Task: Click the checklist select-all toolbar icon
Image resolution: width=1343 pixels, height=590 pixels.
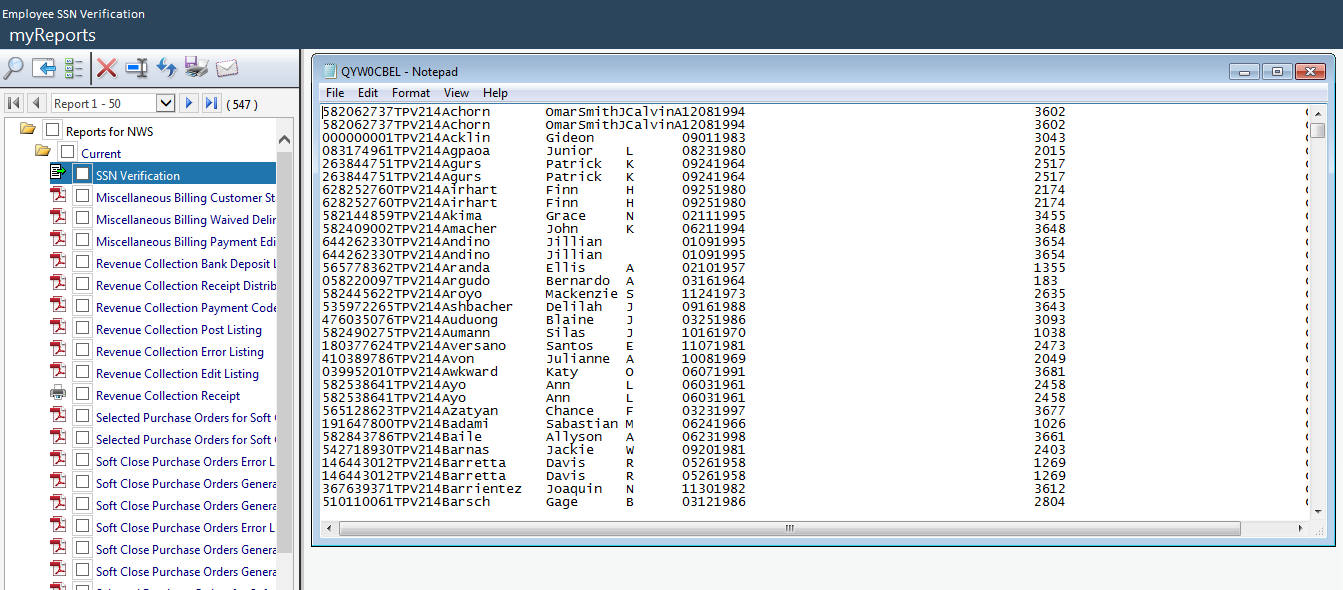Action: pos(74,68)
